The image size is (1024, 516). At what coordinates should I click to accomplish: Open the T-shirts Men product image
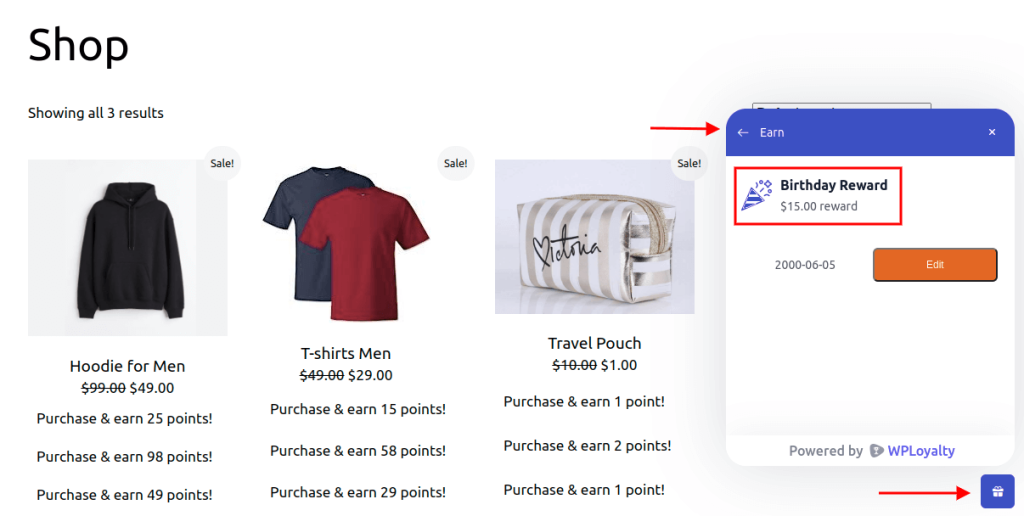[x=345, y=242]
